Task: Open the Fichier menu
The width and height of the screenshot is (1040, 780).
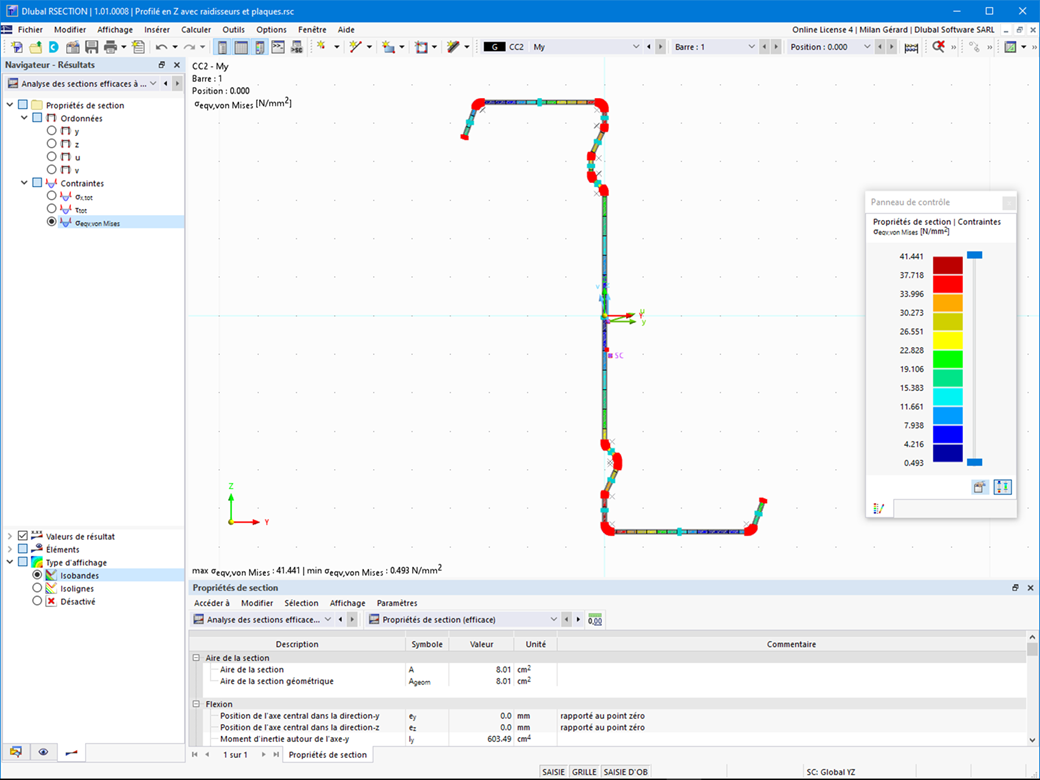Action: point(31,30)
